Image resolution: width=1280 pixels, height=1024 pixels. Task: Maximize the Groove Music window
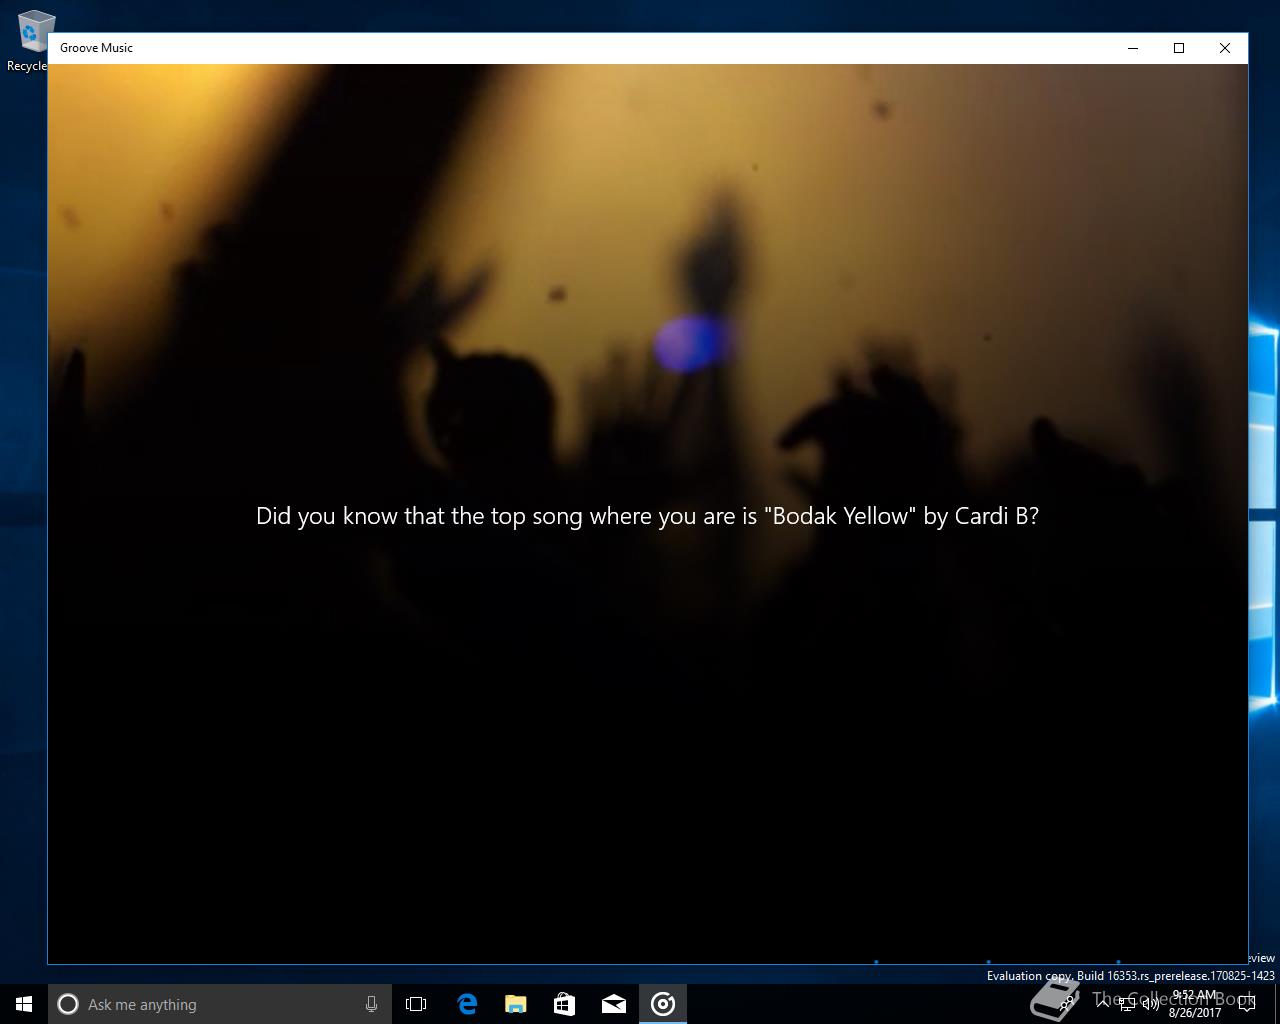[1179, 48]
